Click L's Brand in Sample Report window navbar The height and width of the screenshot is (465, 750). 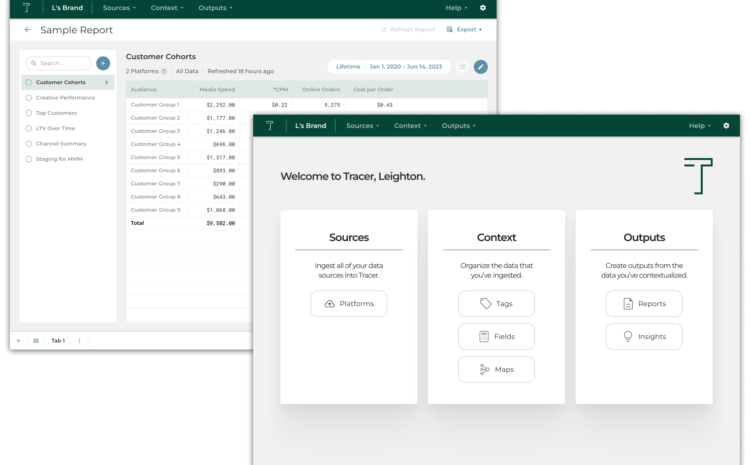pyautogui.click(x=67, y=8)
